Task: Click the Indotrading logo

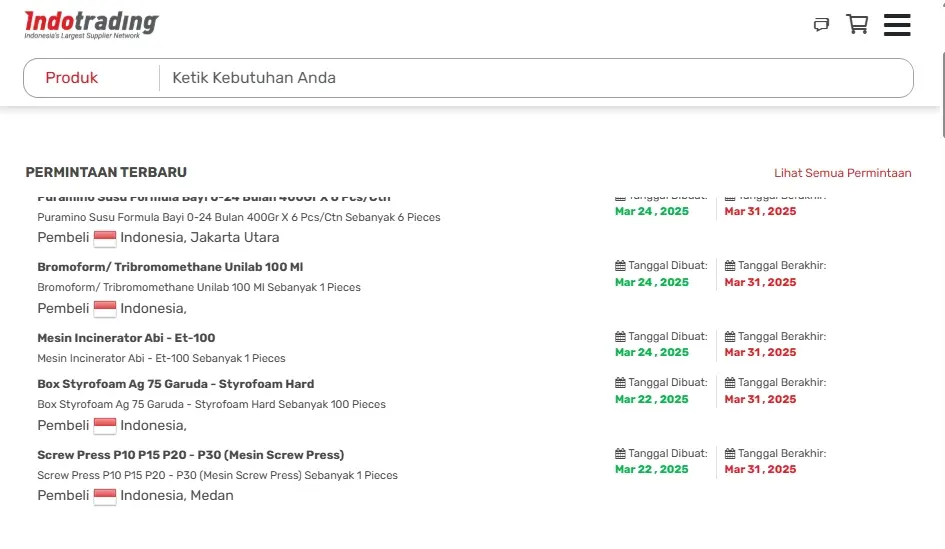Action: tap(91, 24)
